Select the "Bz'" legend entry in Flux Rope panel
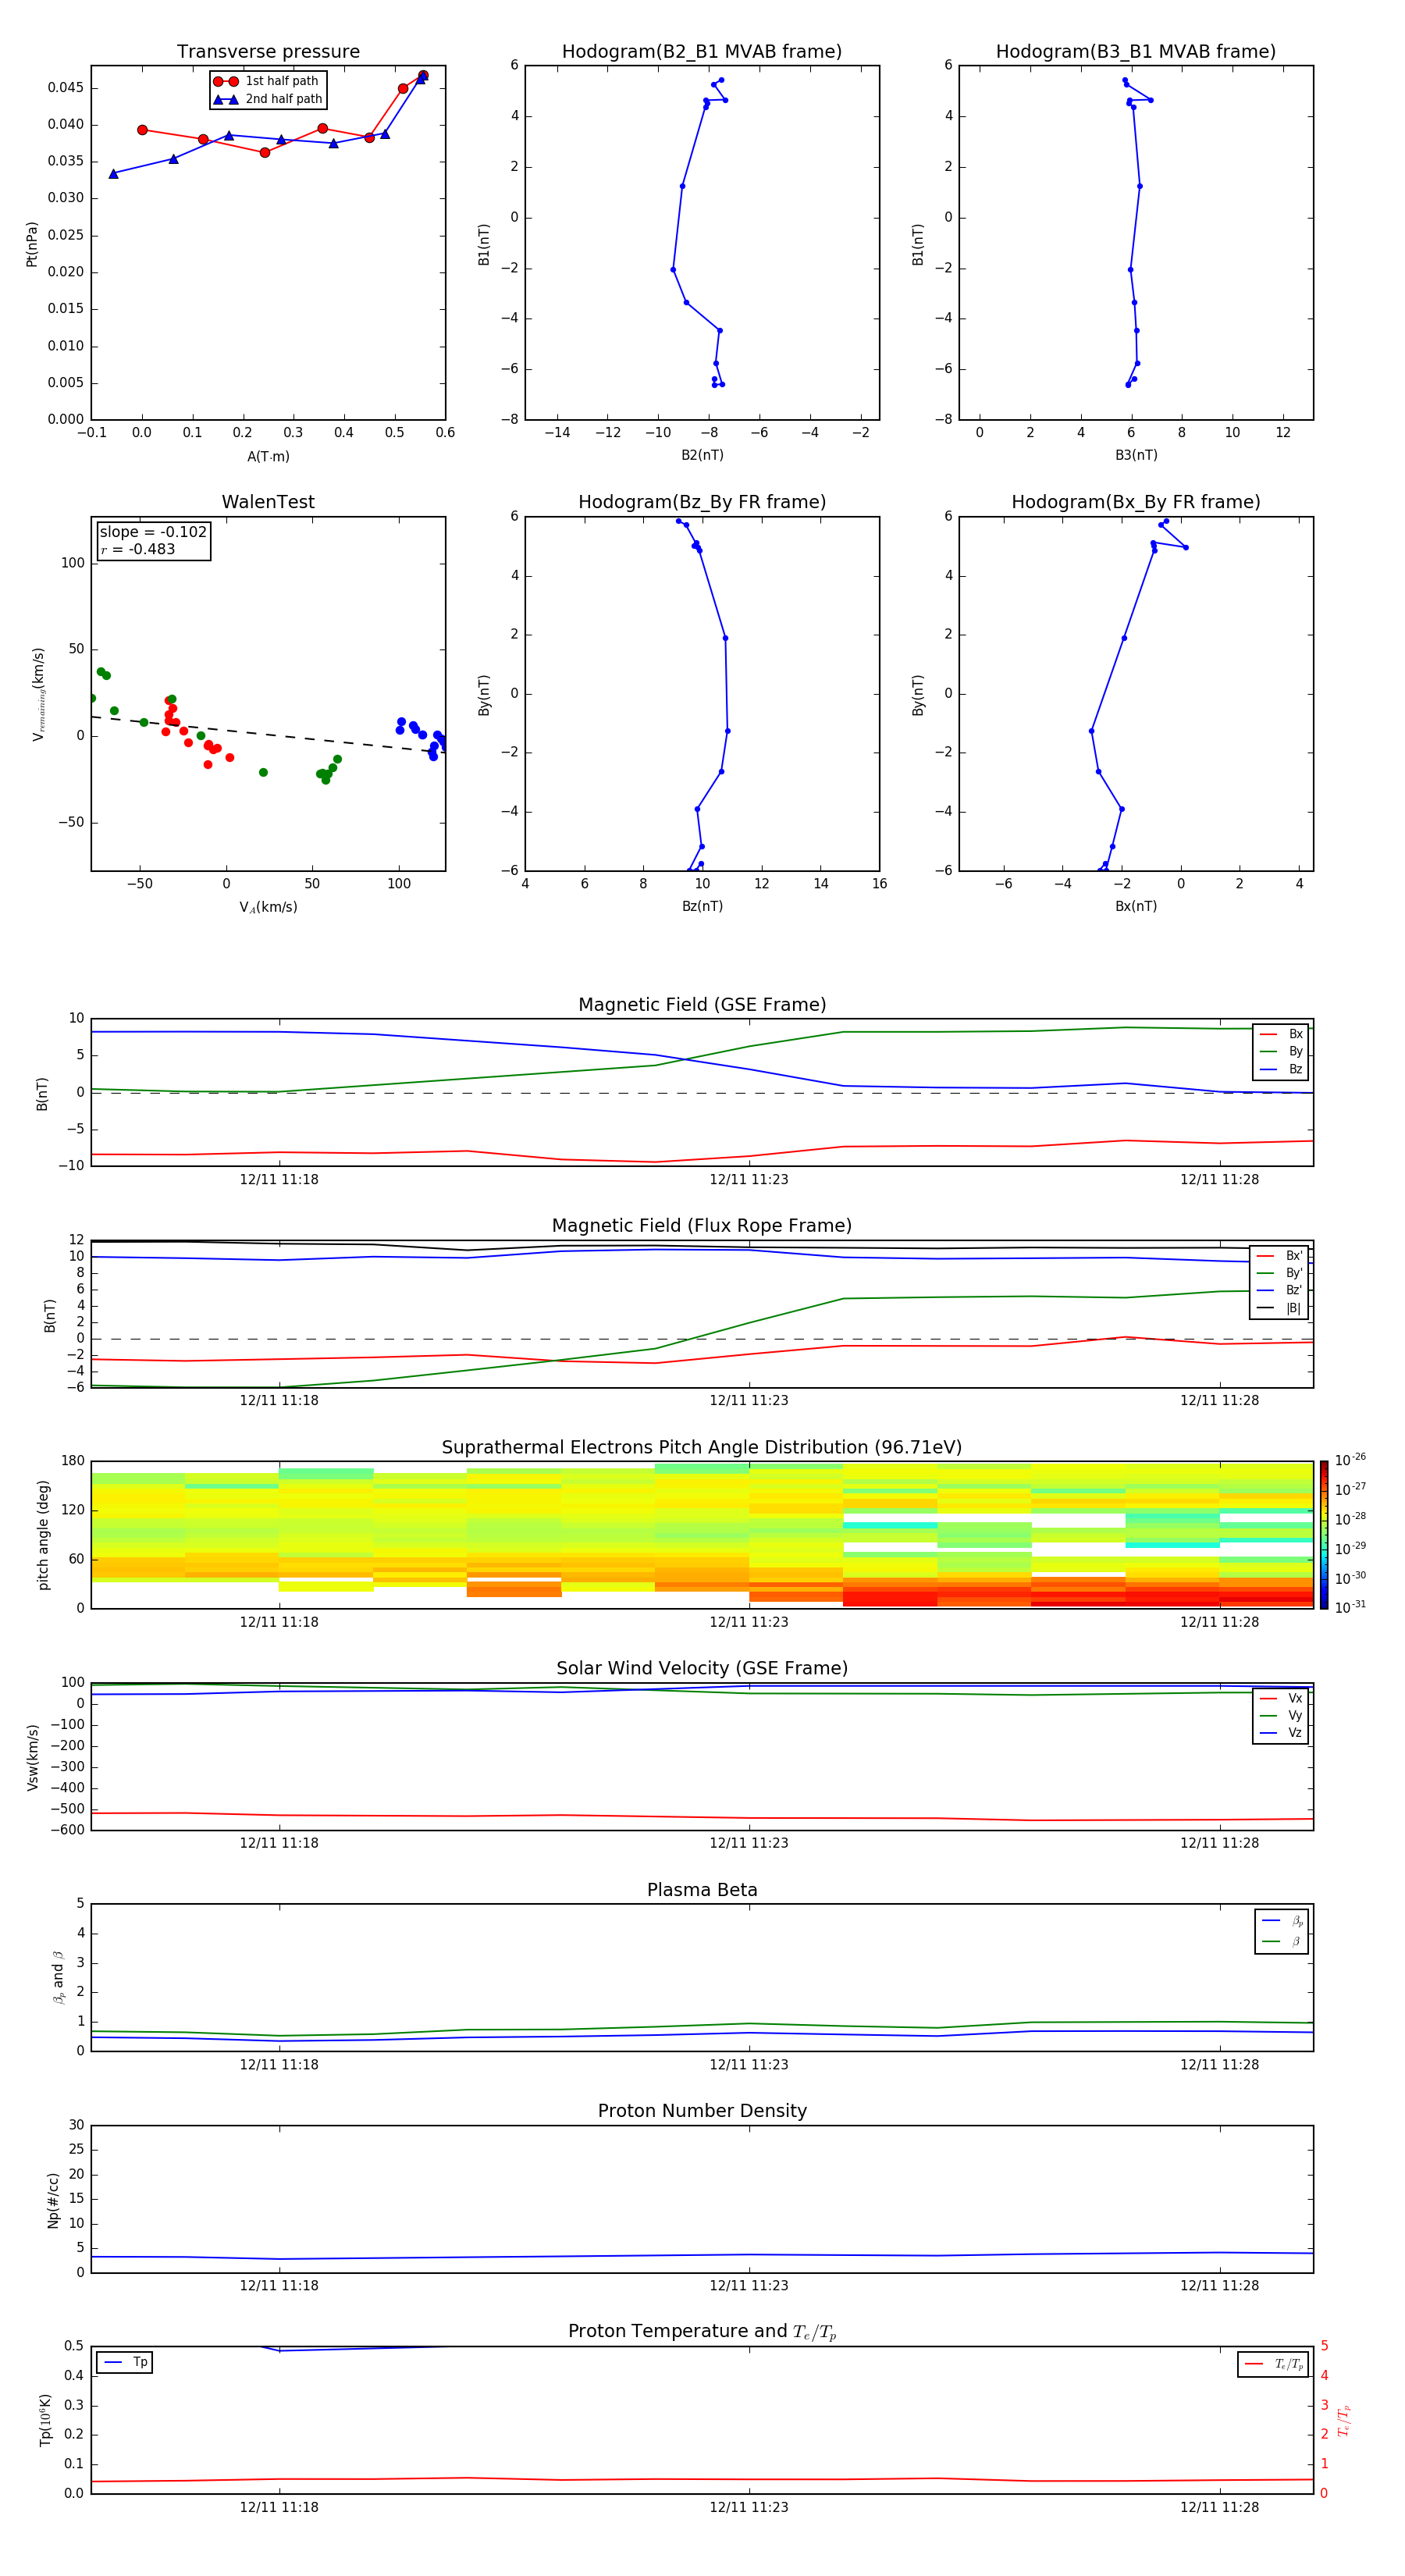 [1280, 1291]
